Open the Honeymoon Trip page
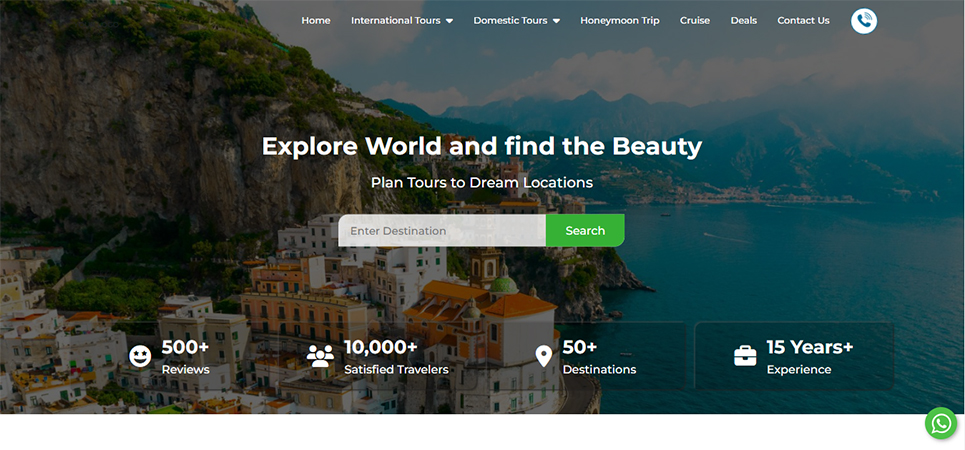This screenshot has height=450, width=965. click(x=619, y=20)
